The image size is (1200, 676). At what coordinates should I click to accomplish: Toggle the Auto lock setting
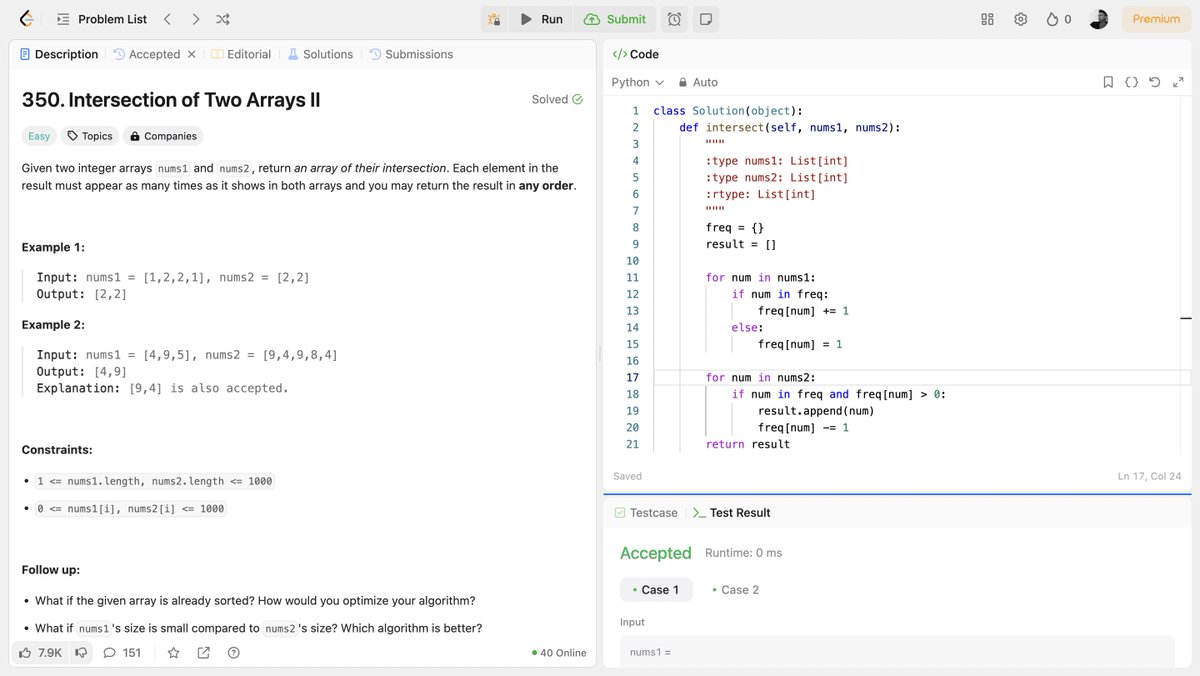tap(698, 82)
